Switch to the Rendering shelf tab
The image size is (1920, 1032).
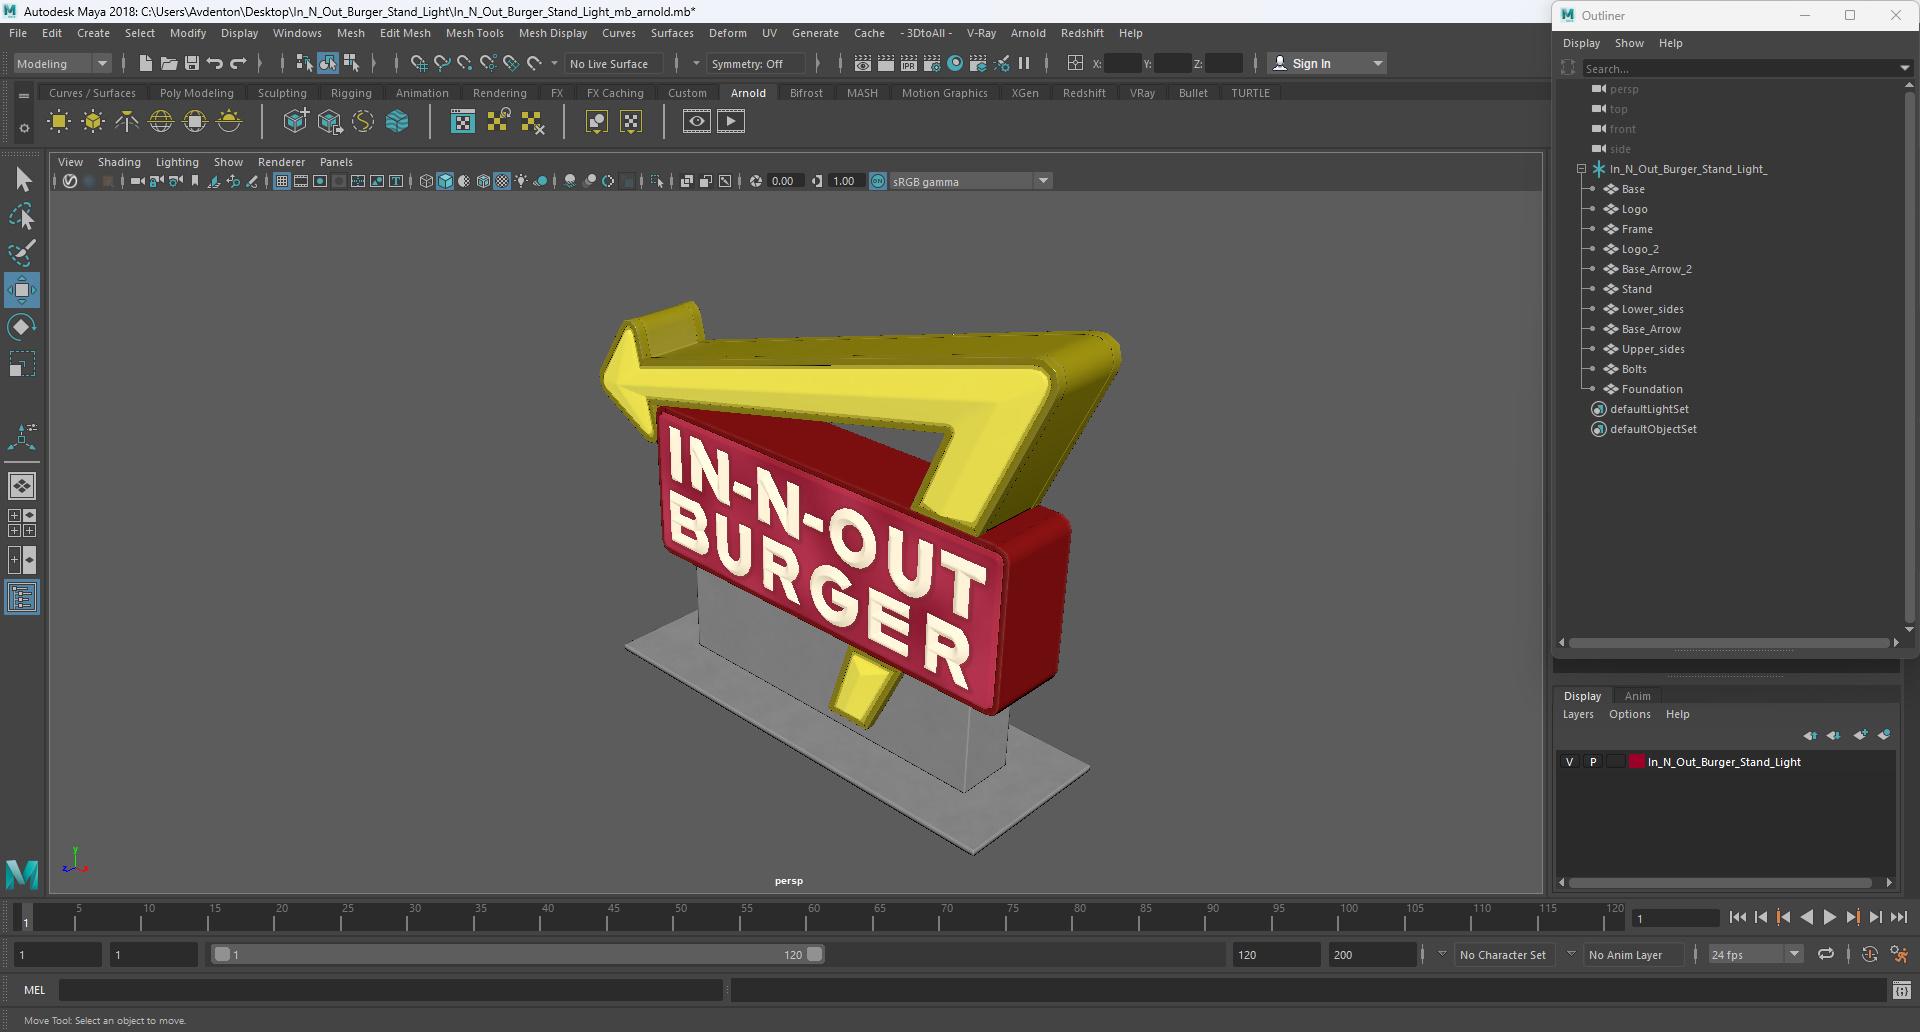pos(500,93)
